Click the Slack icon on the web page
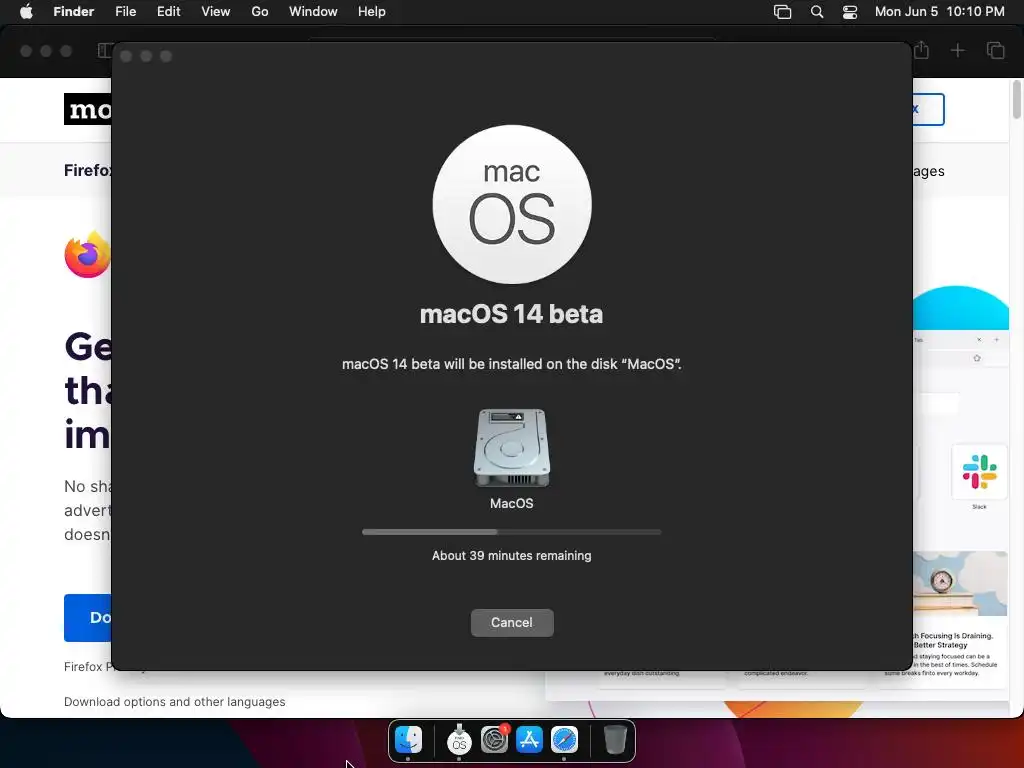Image resolution: width=1024 pixels, height=768 pixels. pos(979,472)
